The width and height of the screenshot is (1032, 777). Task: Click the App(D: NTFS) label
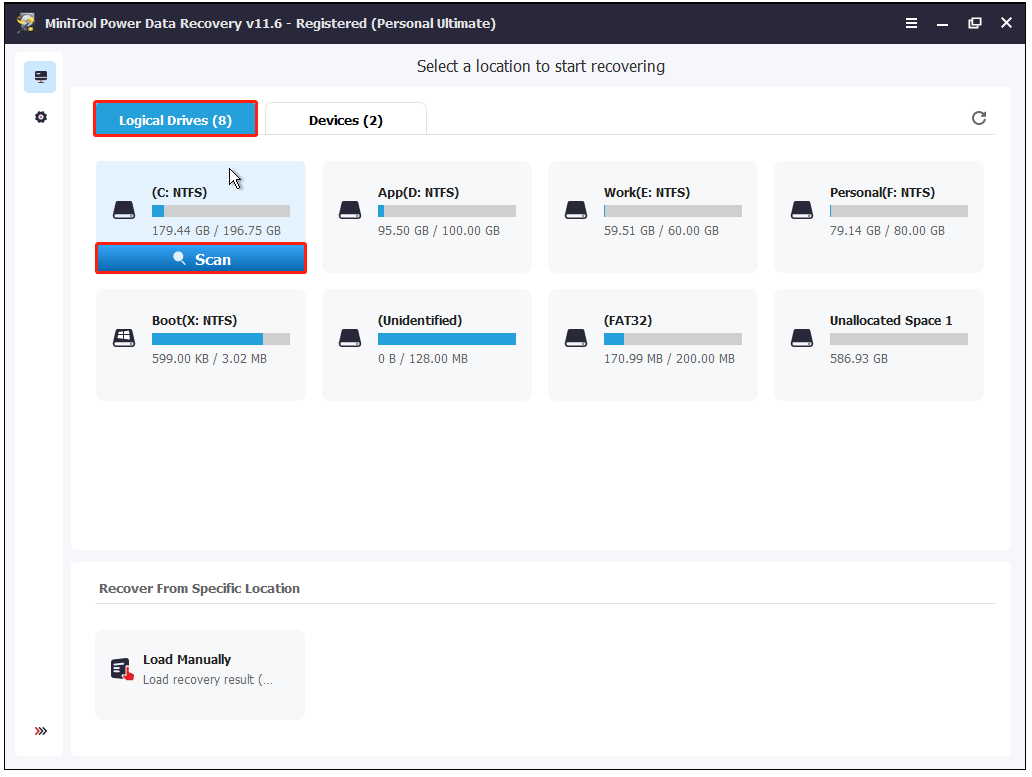point(419,193)
